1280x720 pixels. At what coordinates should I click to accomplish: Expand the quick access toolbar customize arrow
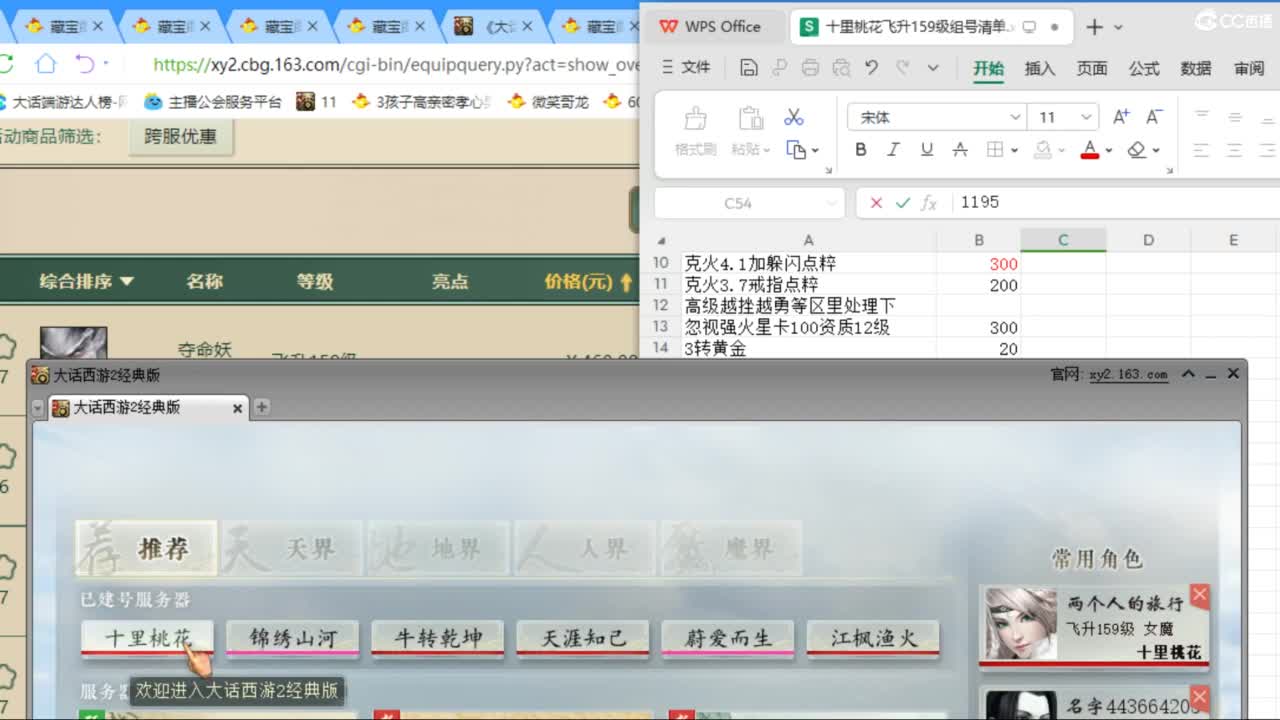coord(933,68)
